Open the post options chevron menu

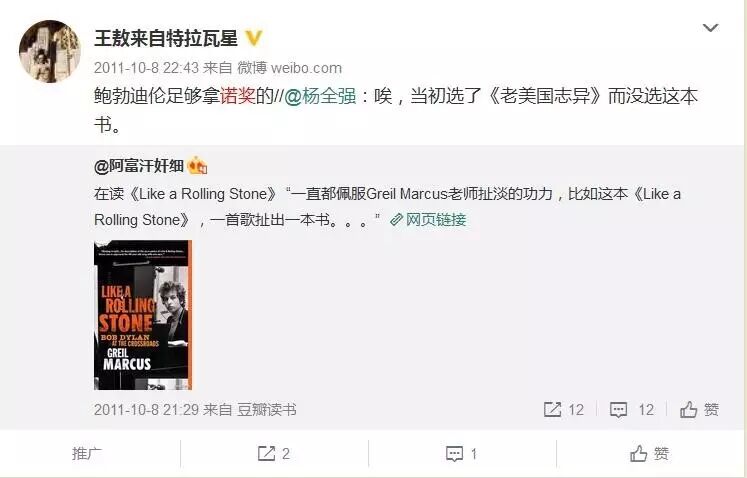(710, 28)
